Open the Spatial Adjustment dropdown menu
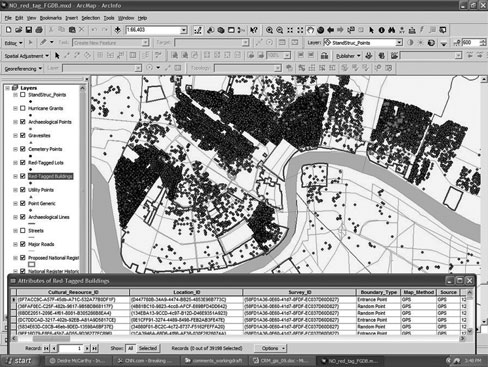The image size is (488, 367). [27, 56]
